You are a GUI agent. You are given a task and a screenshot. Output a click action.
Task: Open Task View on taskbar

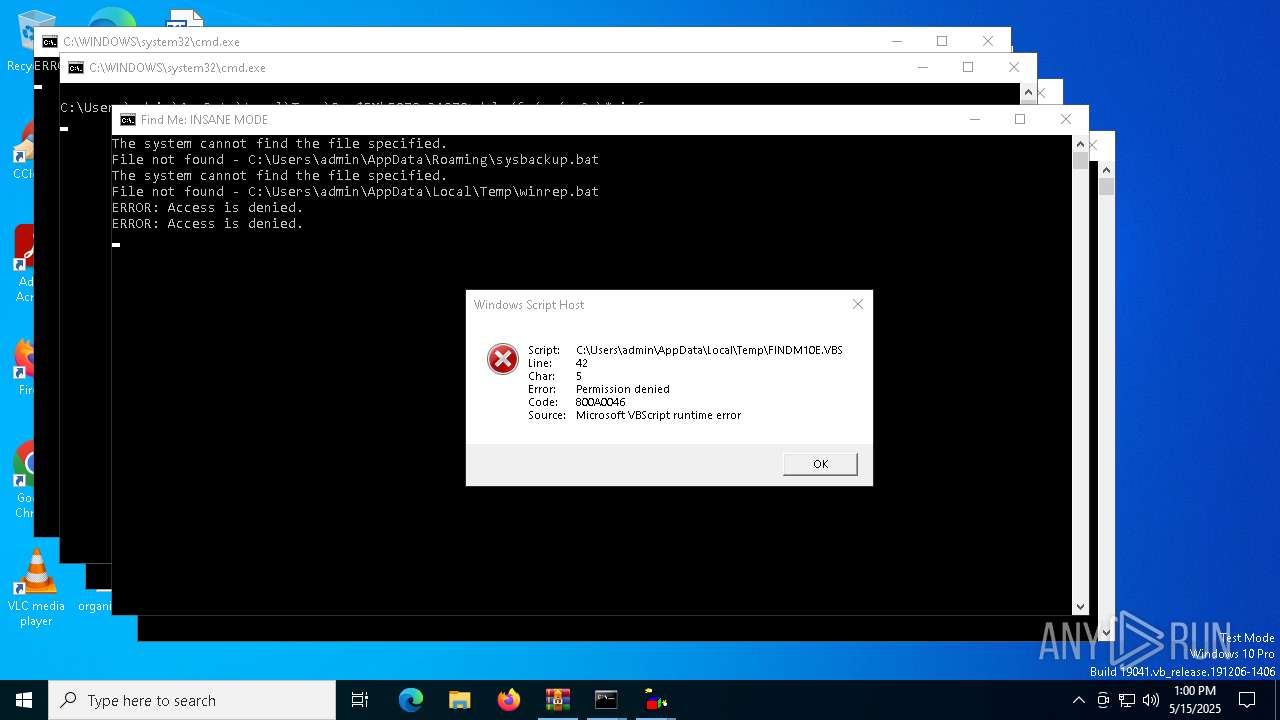[x=360, y=700]
